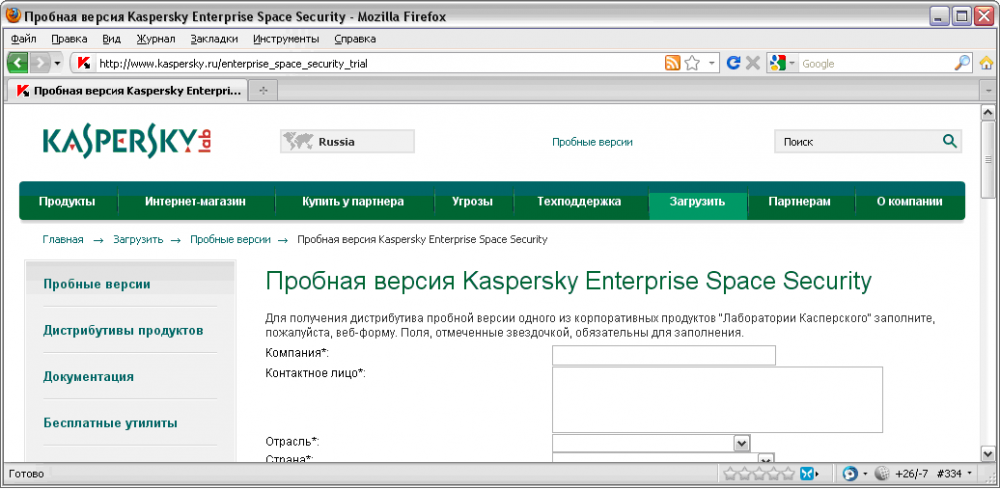Image resolution: width=1000 pixels, height=489 pixels.
Task: Click the grey forward arrow button
Action: click(x=40, y=63)
